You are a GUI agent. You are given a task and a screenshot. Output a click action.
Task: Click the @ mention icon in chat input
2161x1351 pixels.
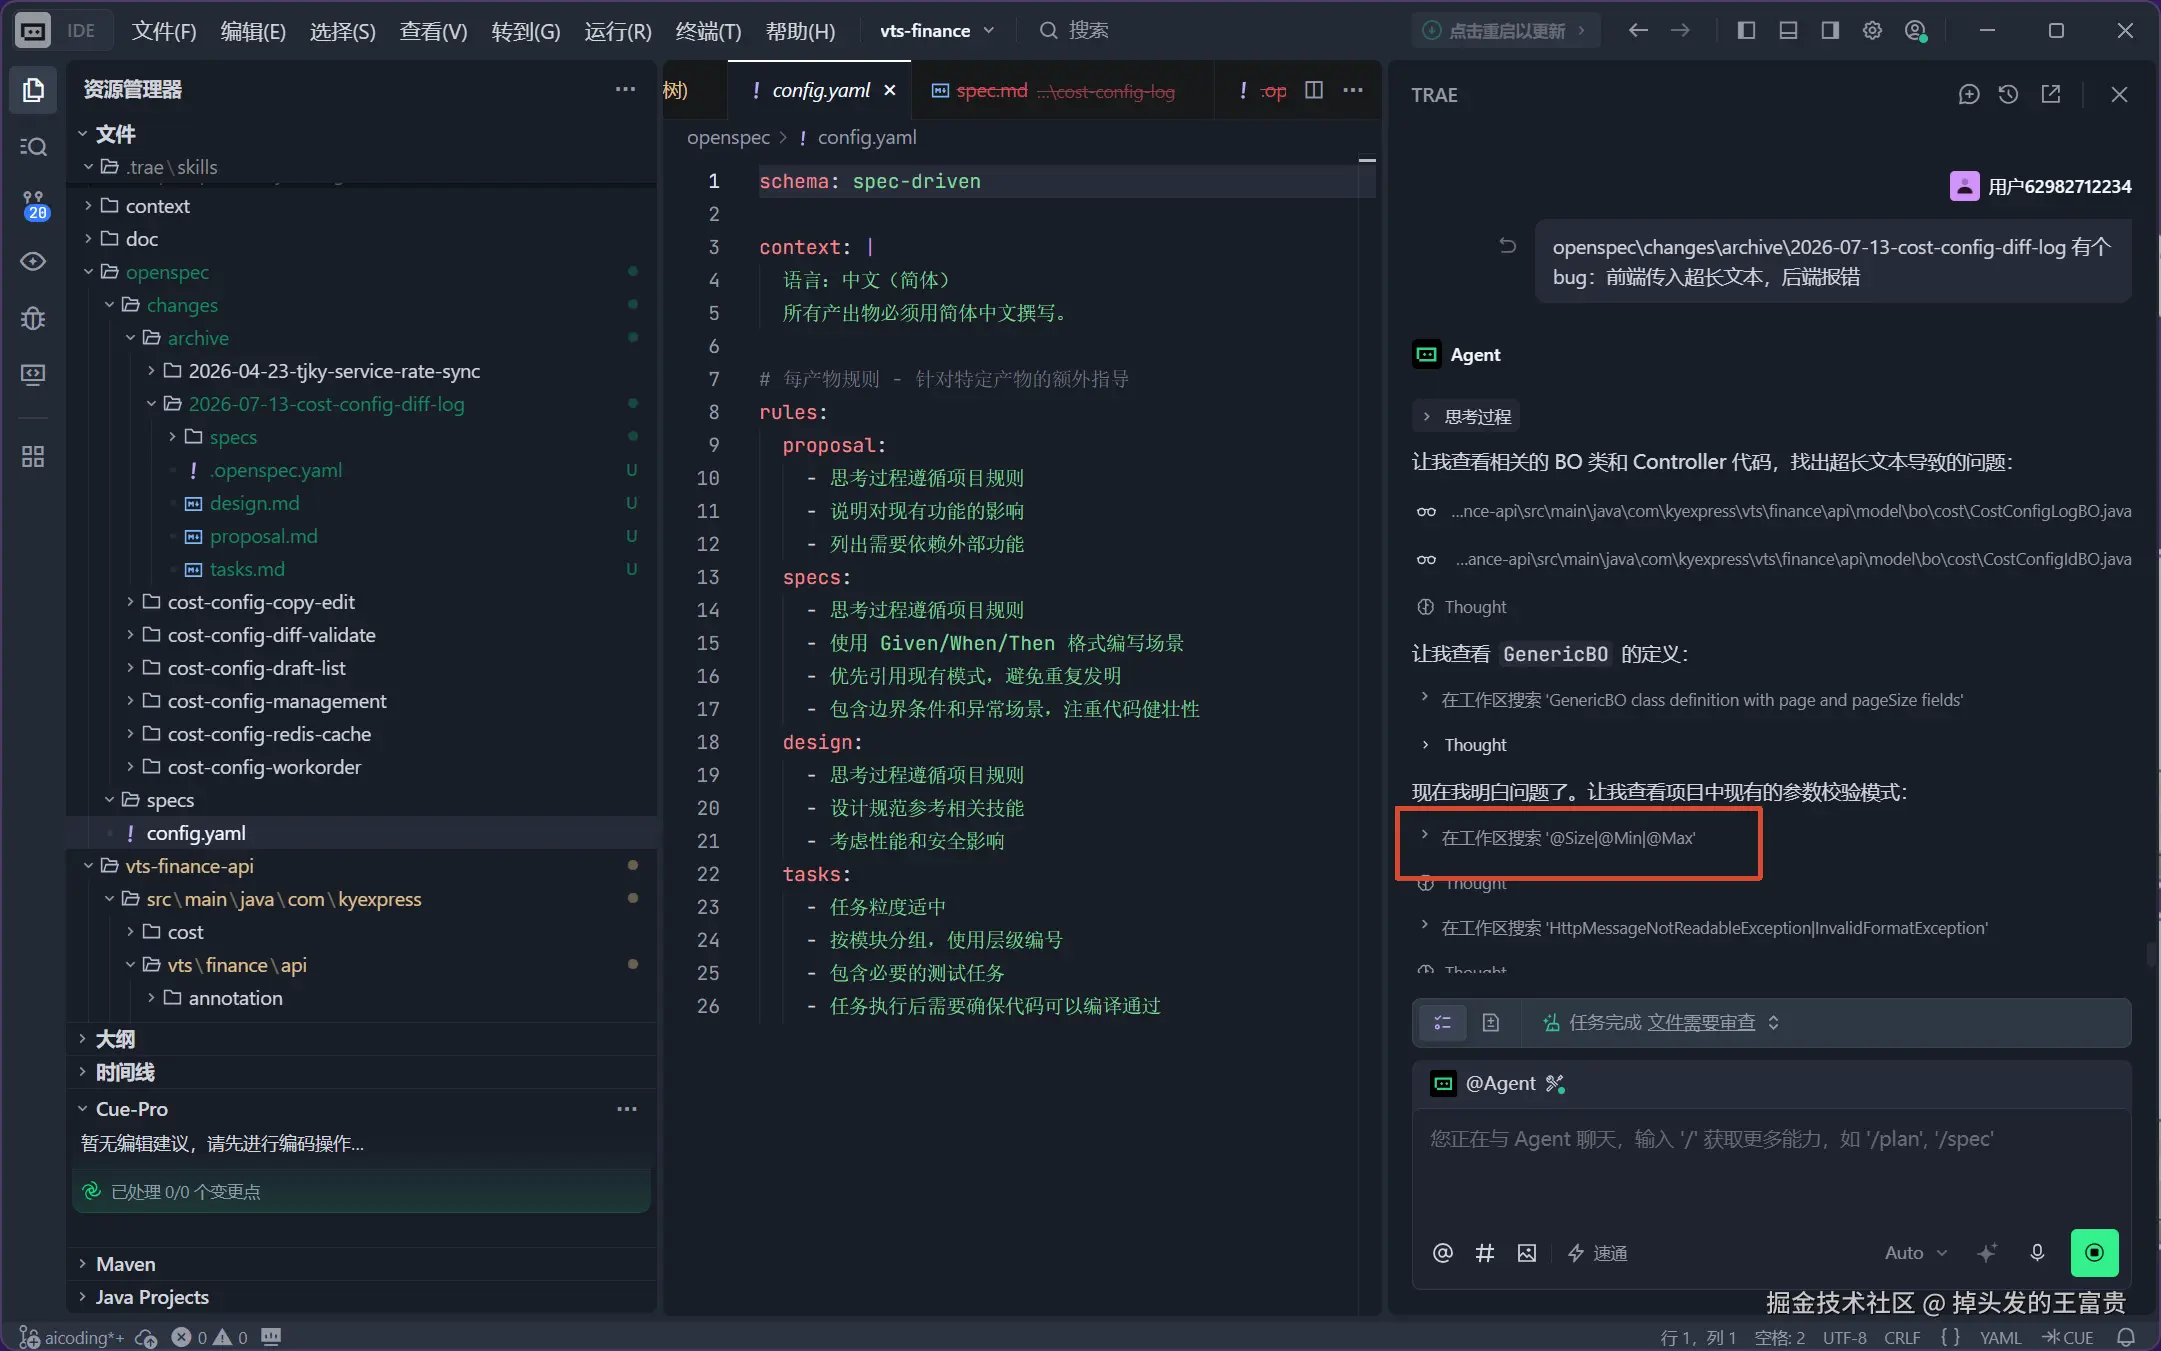[1442, 1253]
